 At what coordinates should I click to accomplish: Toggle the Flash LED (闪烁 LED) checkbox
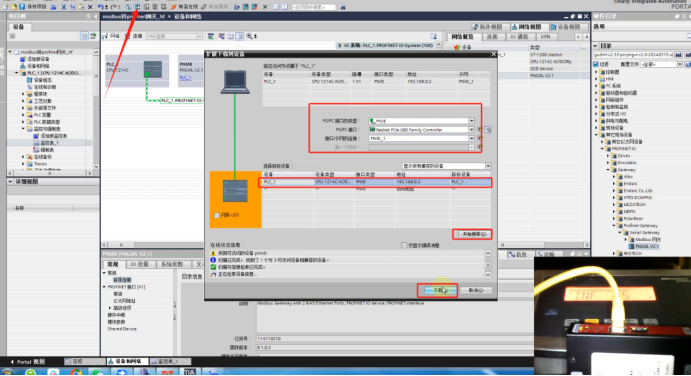(x=217, y=215)
